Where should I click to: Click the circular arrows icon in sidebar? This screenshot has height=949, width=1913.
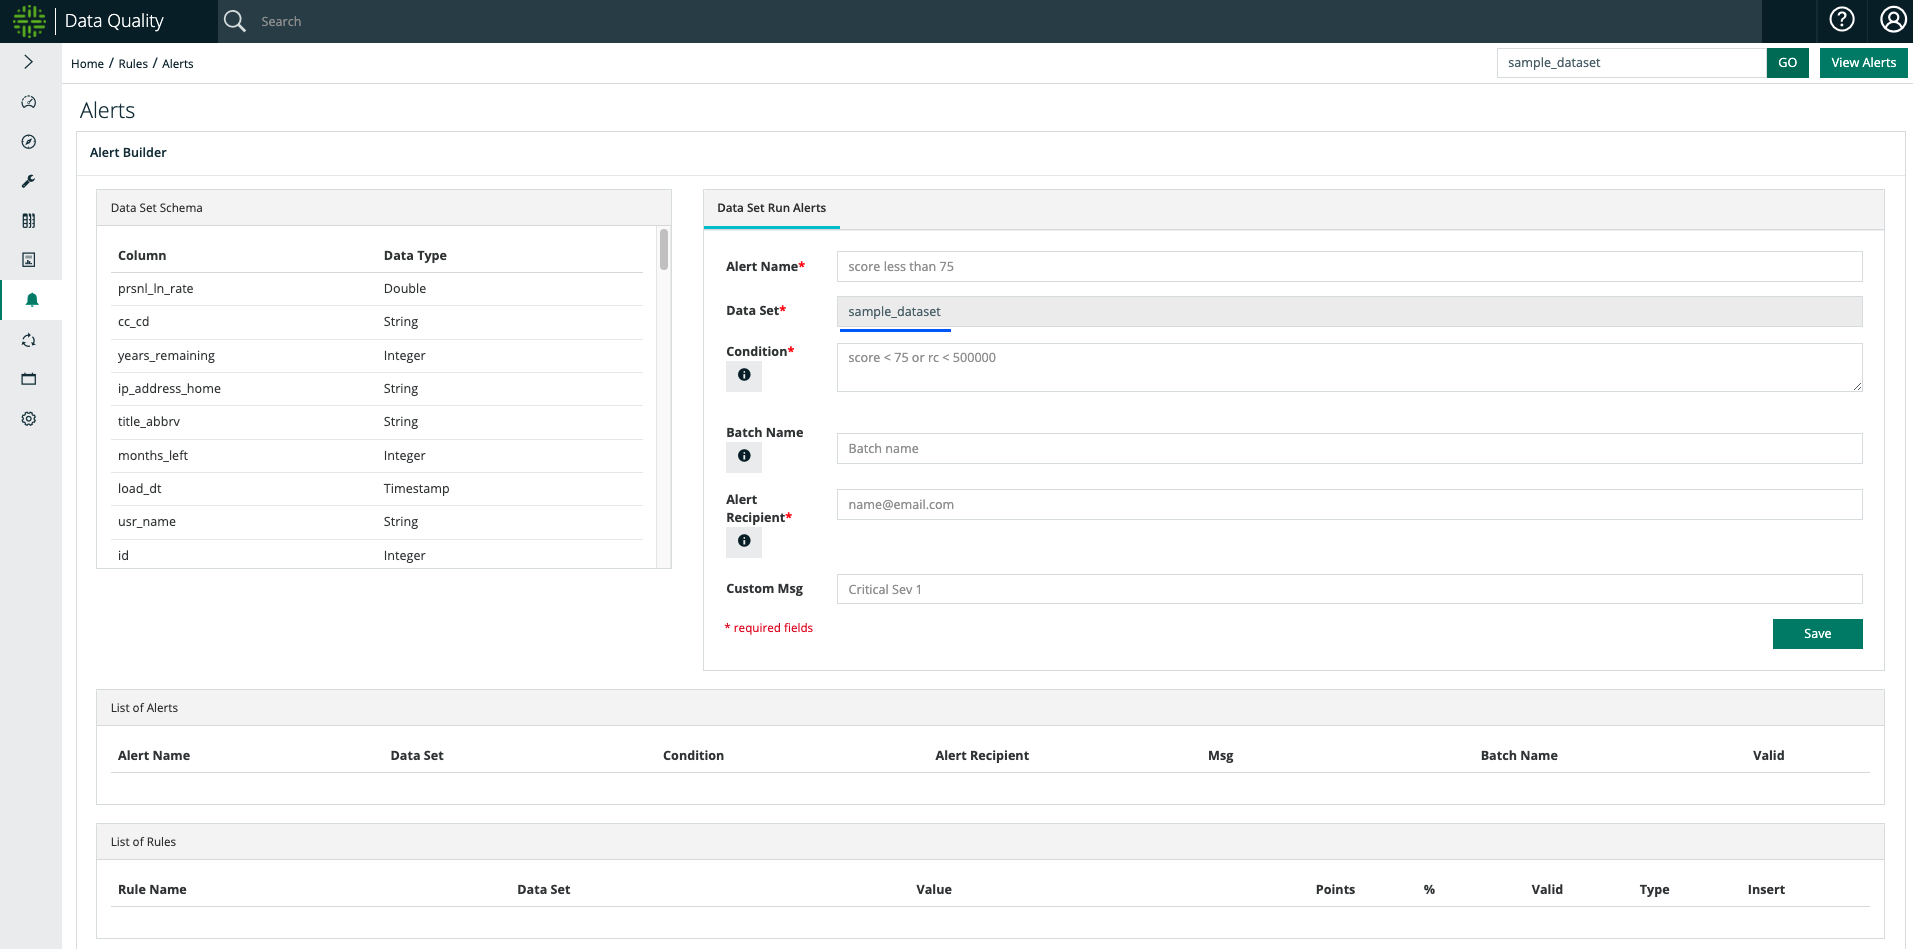(29, 340)
